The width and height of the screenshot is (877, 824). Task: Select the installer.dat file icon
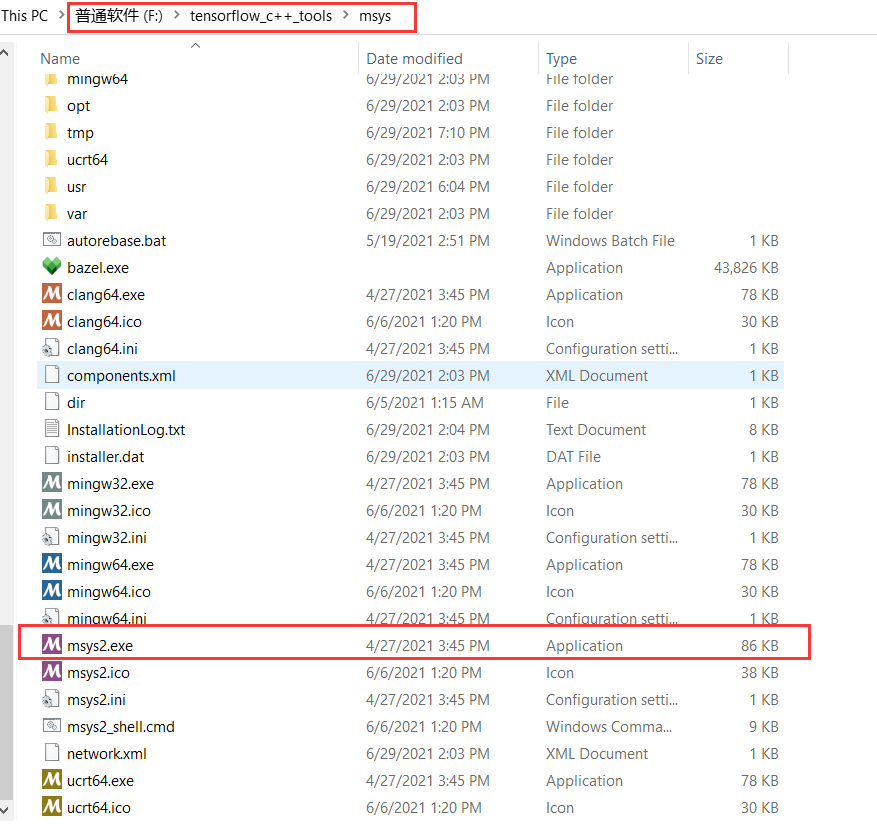(51, 456)
